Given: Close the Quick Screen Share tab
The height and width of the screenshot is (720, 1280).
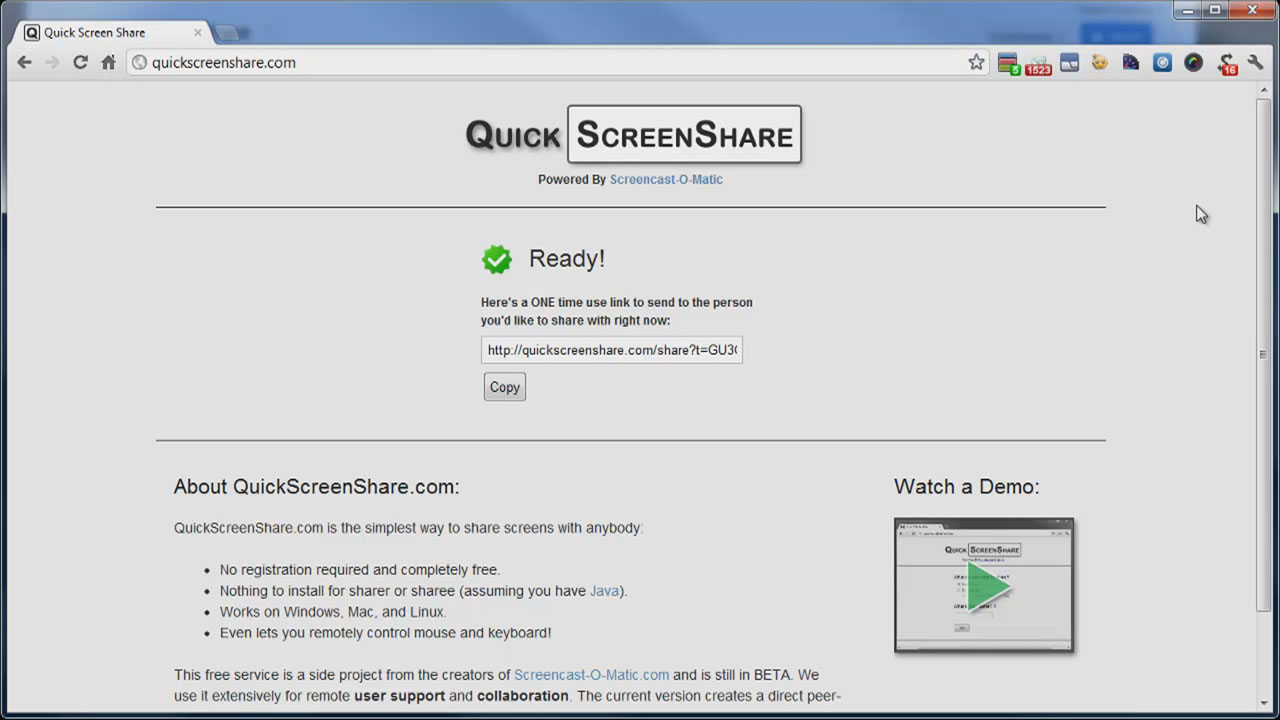Looking at the screenshot, I should click(x=198, y=32).
